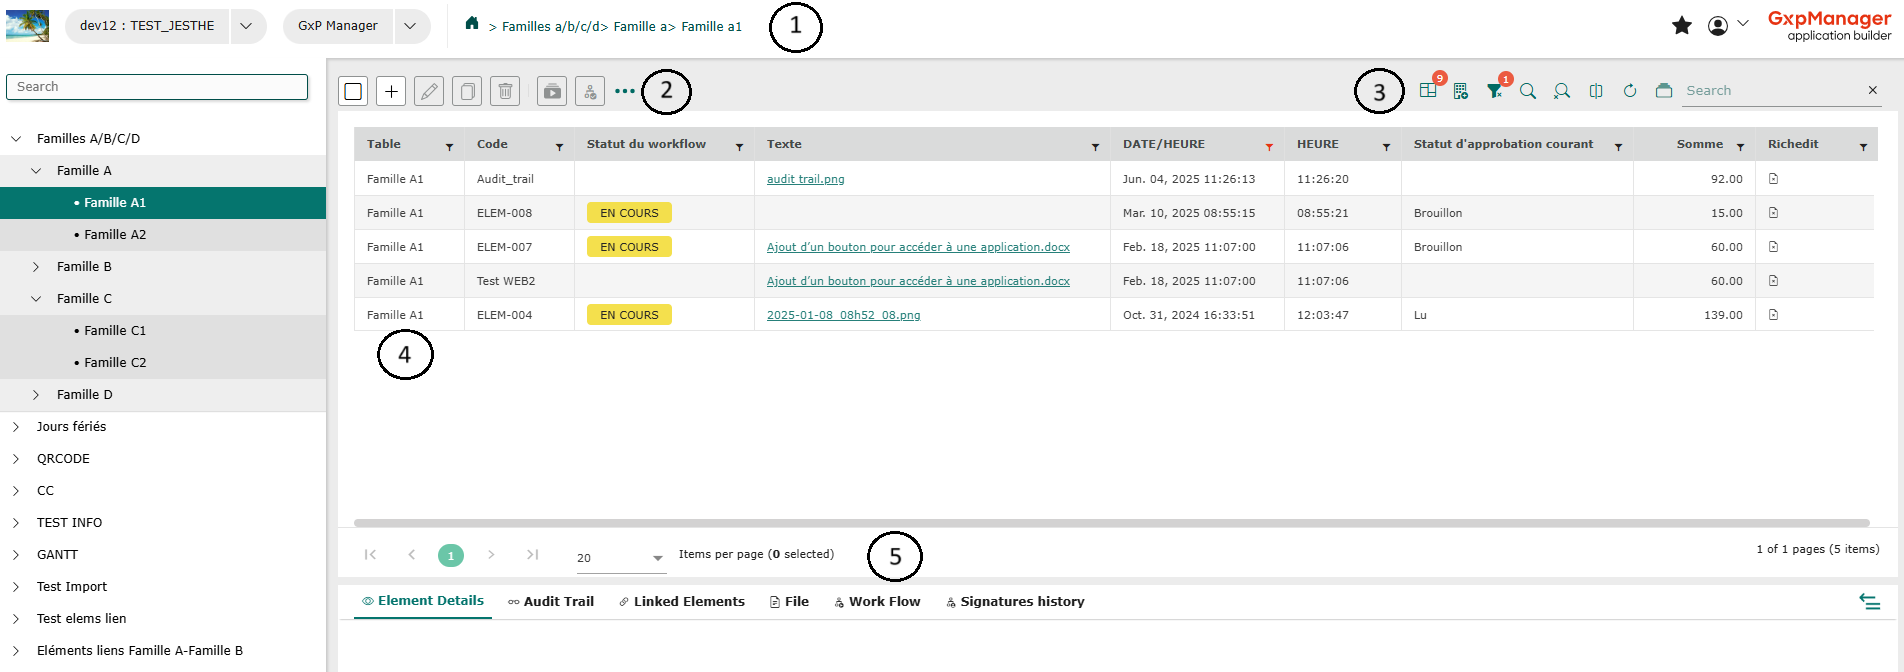Open the GxP Manager dropdown arrow
This screenshot has width=1904, height=672.
[410, 26]
